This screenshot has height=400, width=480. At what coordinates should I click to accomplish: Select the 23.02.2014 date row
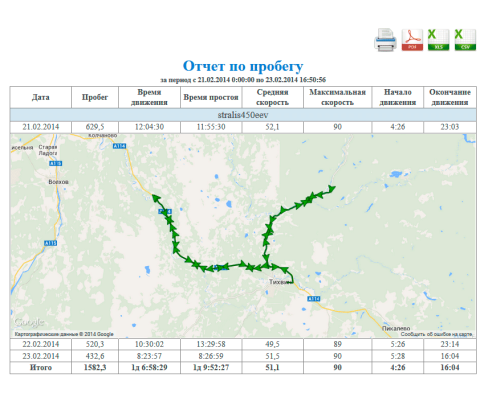[x=243, y=356]
